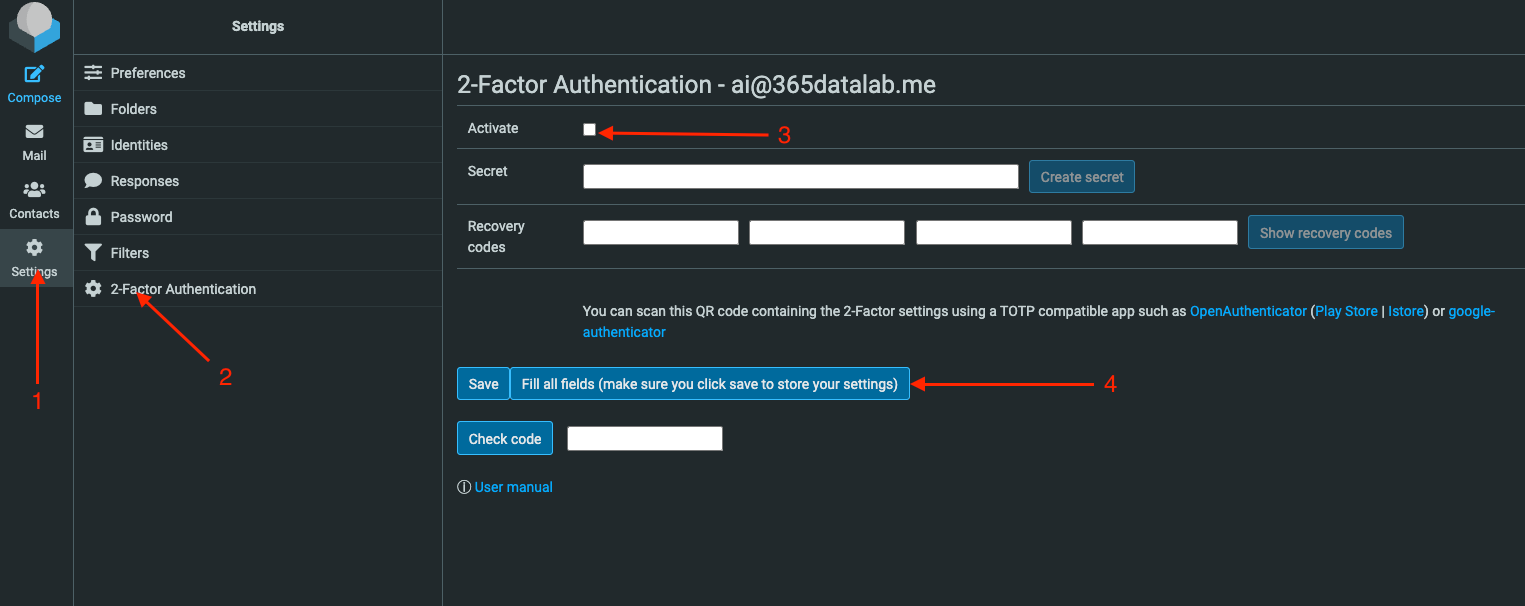Image resolution: width=1525 pixels, height=606 pixels.
Task: Click the Roundcube logo icon
Action: pos(35,27)
